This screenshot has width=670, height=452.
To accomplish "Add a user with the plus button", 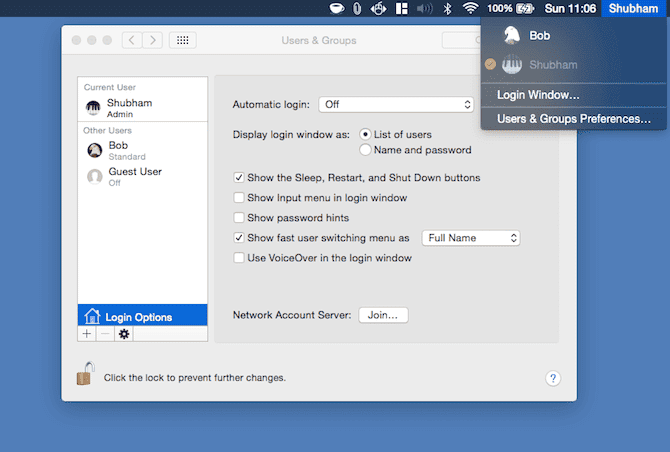I will pos(87,334).
